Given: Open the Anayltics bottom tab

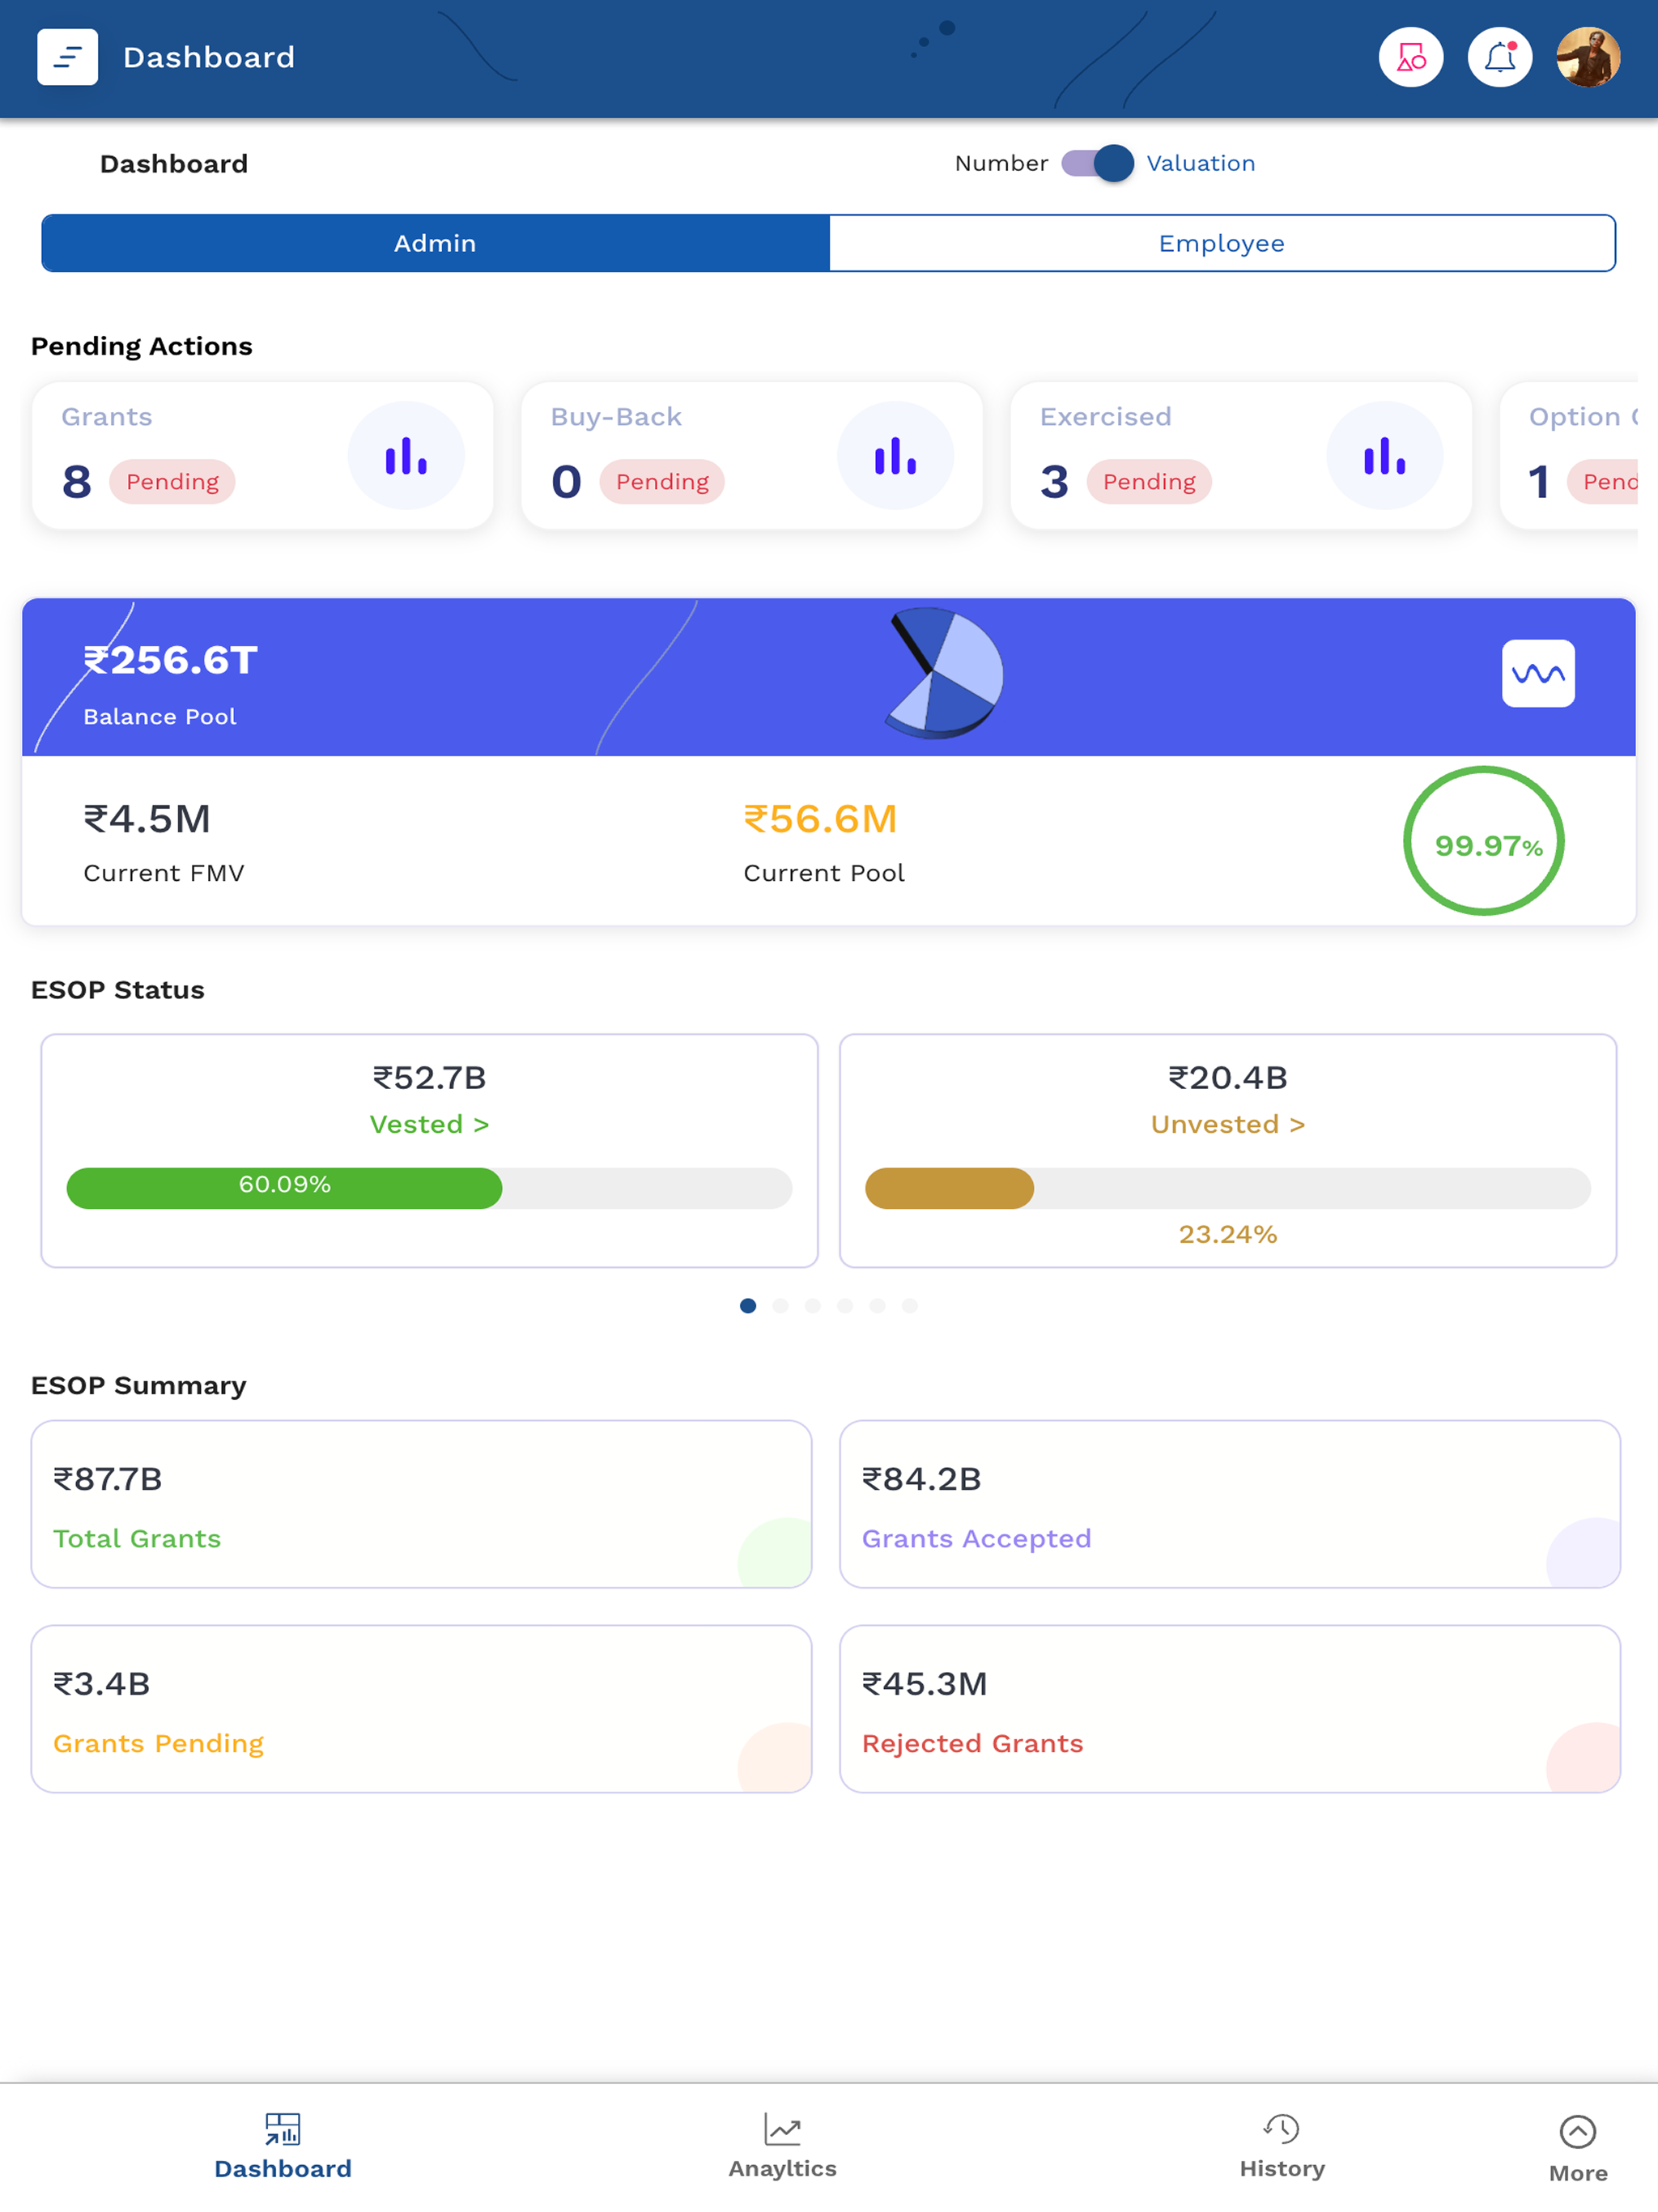Looking at the screenshot, I should tap(782, 2146).
